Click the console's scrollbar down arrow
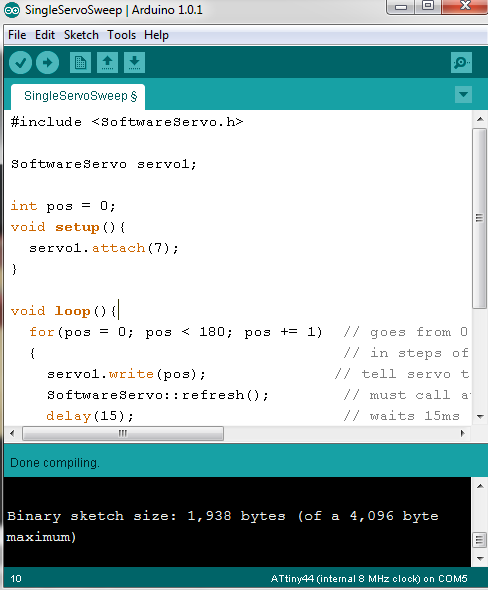 click(x=480, y=559)
